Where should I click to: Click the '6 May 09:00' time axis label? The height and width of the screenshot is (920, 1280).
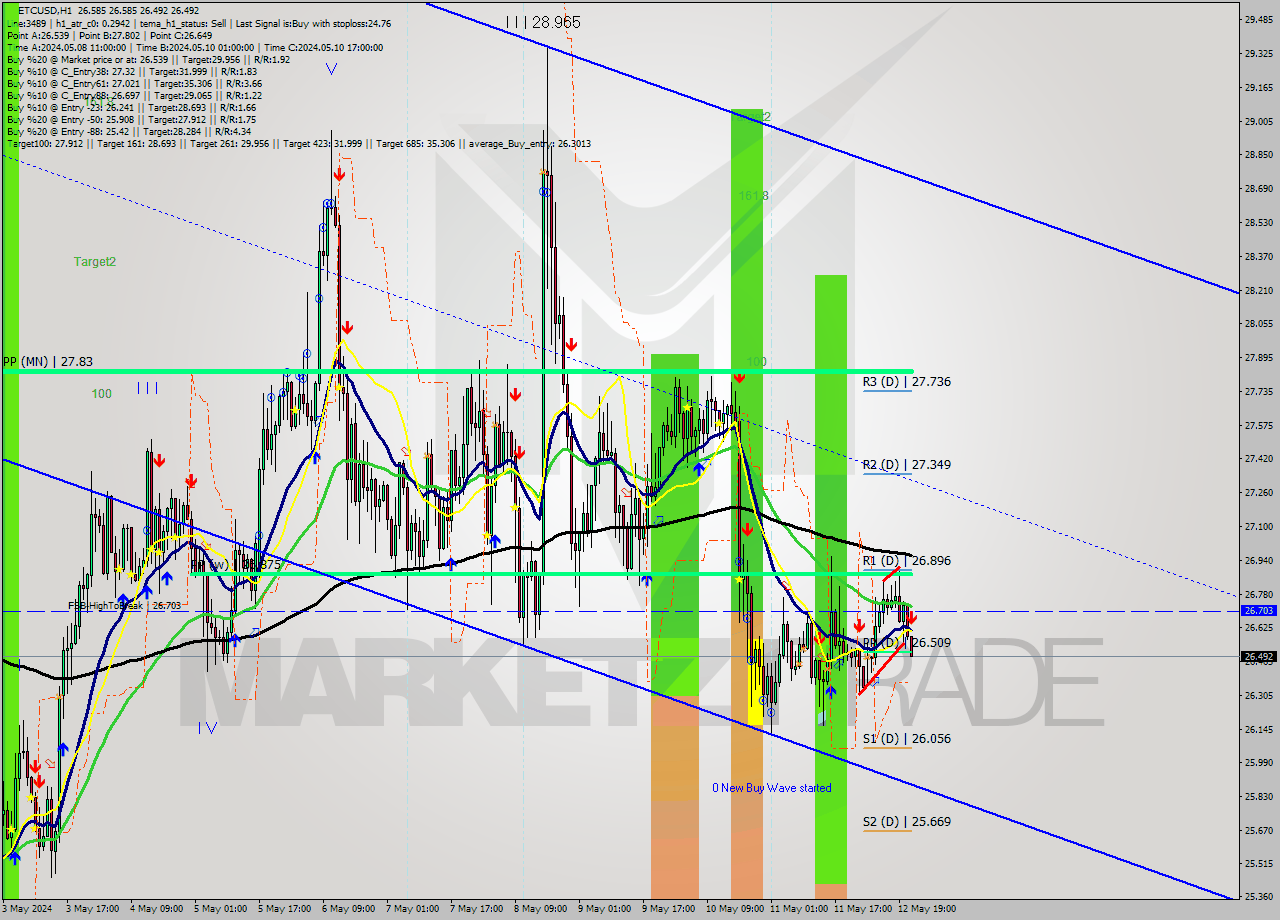pos(349,909)
